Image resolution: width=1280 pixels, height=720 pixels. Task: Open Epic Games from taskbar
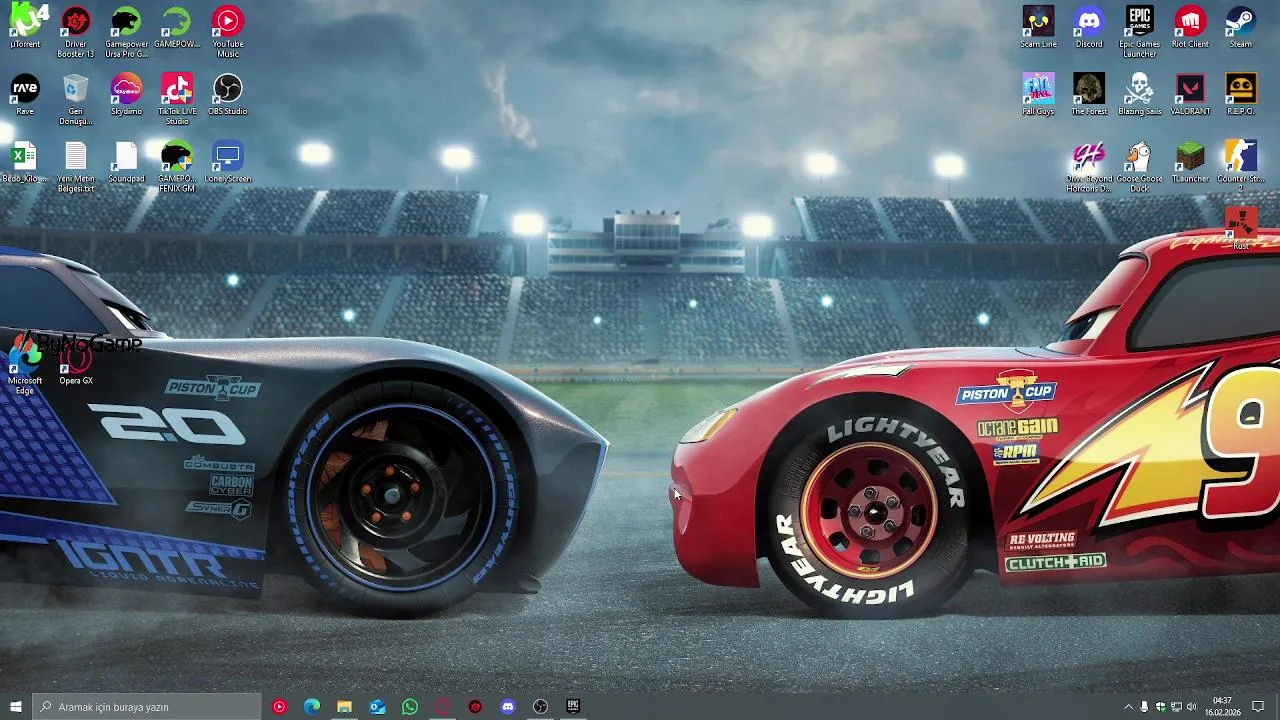point(573,707)
